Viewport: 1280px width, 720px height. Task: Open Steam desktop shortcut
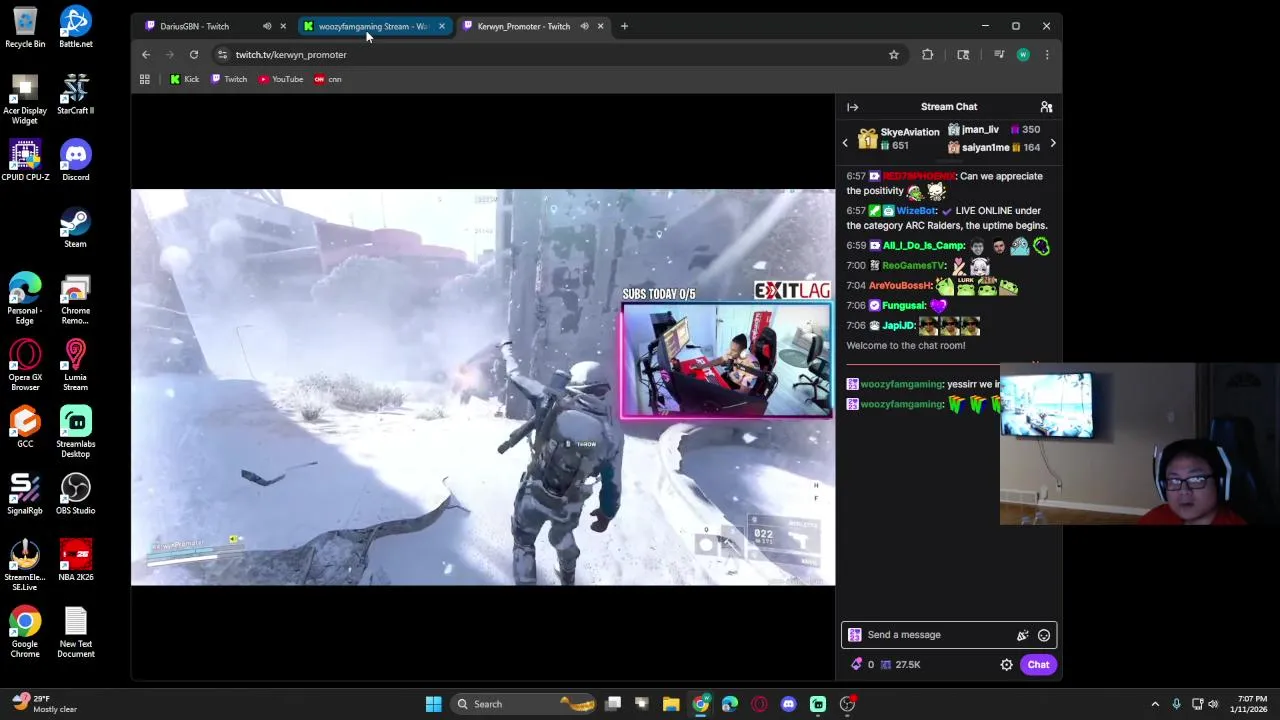pos(75,228)
